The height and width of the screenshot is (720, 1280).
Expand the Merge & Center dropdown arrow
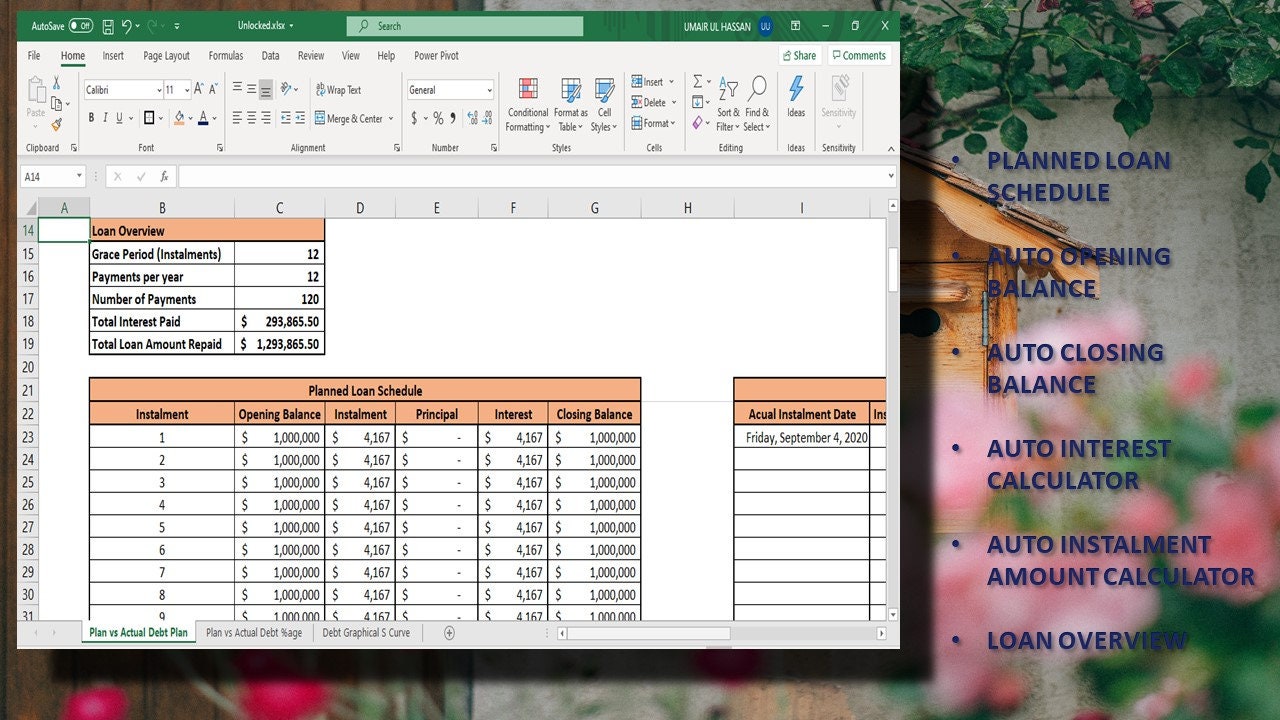(391, 117)
